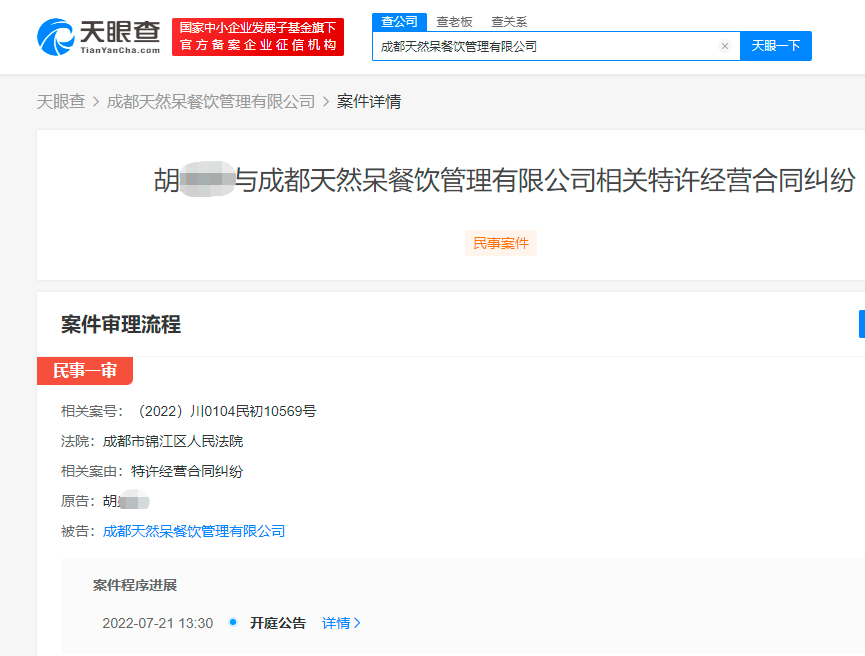Click the 案件程序进展 subheading
Screen dimensions: 865x656
(x=135, y=585)
